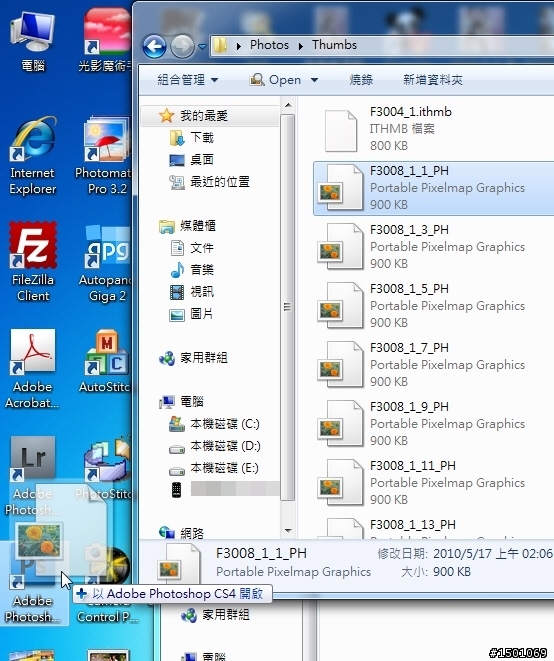Click 修改日期 value in details pane

click(x=492, y=554)
